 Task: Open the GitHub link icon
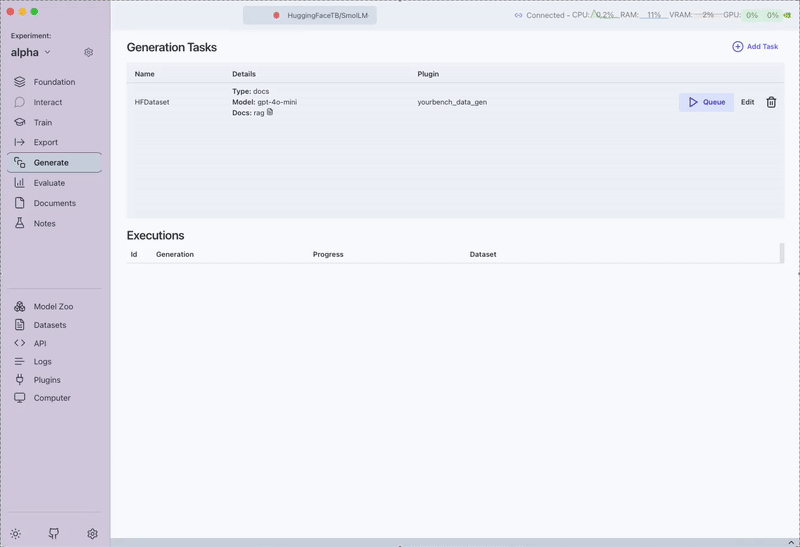54,534
